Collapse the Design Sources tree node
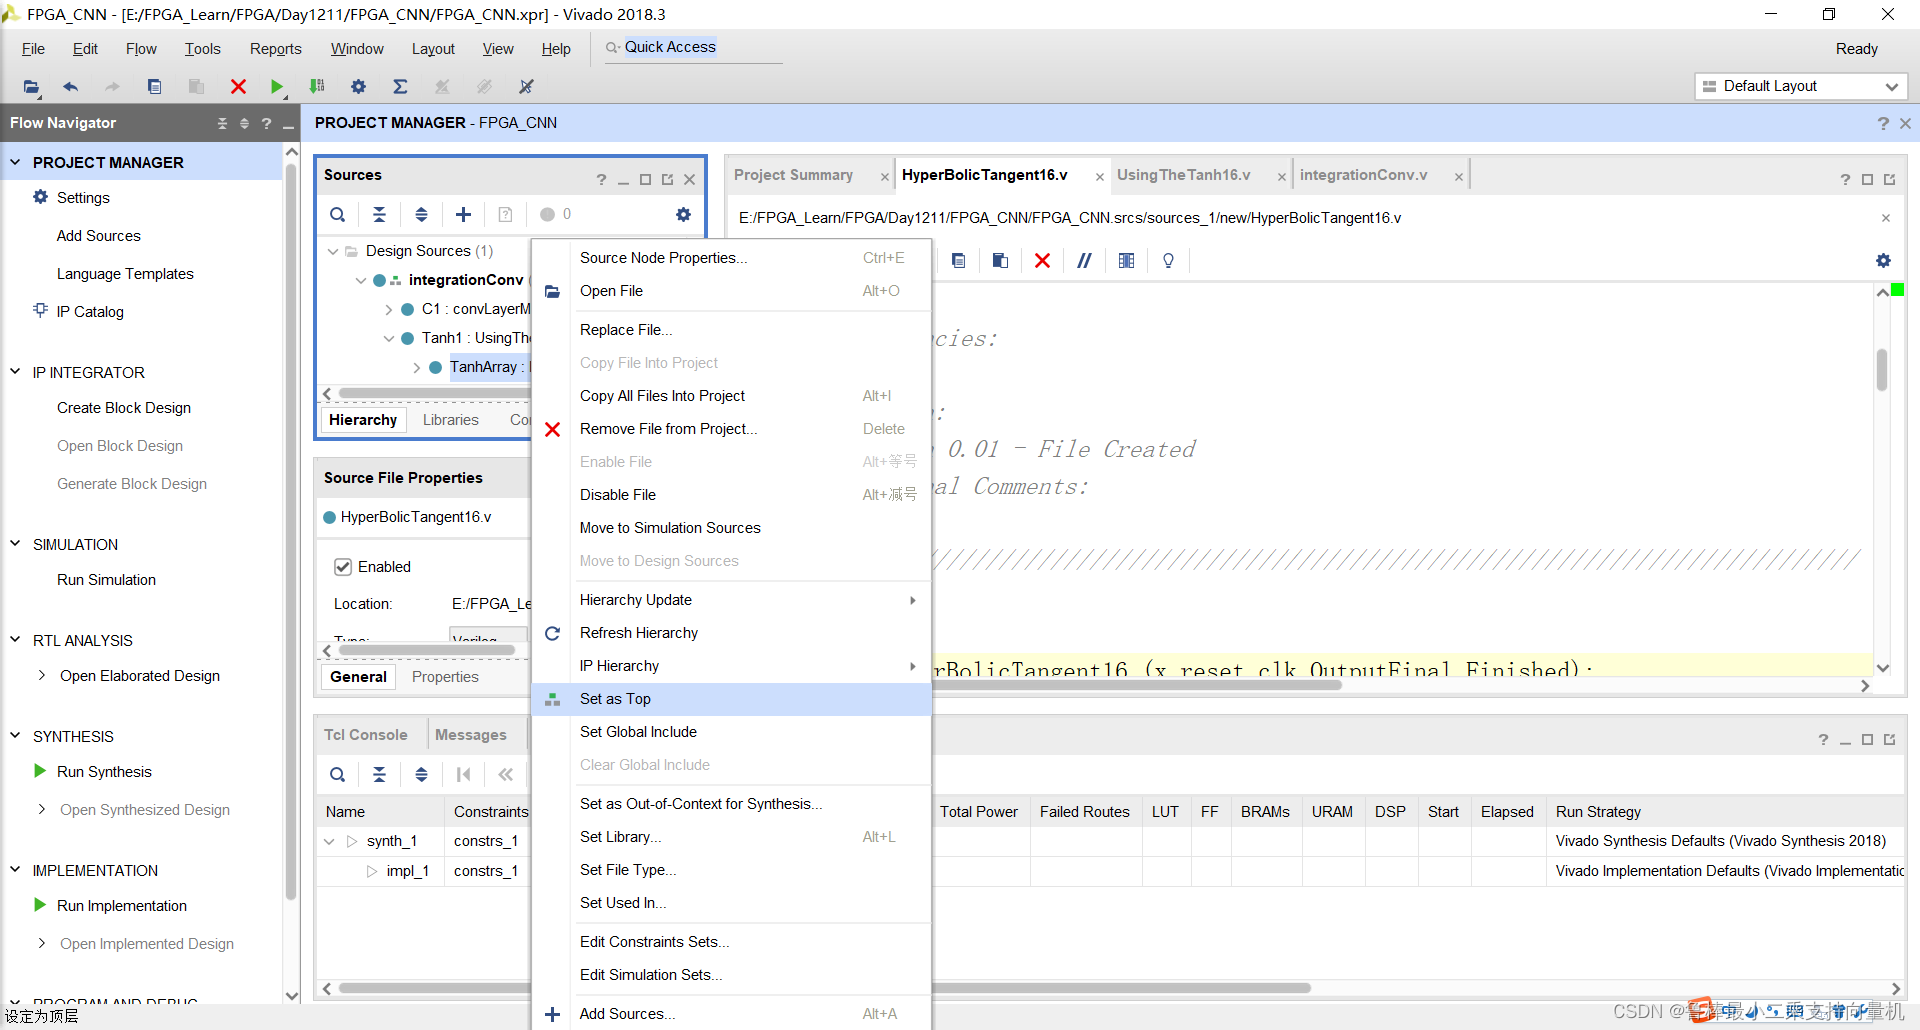Screen dimensions: 1920x1030 (333, 251)
